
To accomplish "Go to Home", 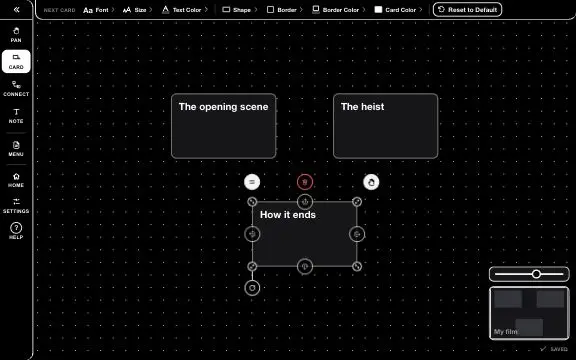I will pos(16,180).
